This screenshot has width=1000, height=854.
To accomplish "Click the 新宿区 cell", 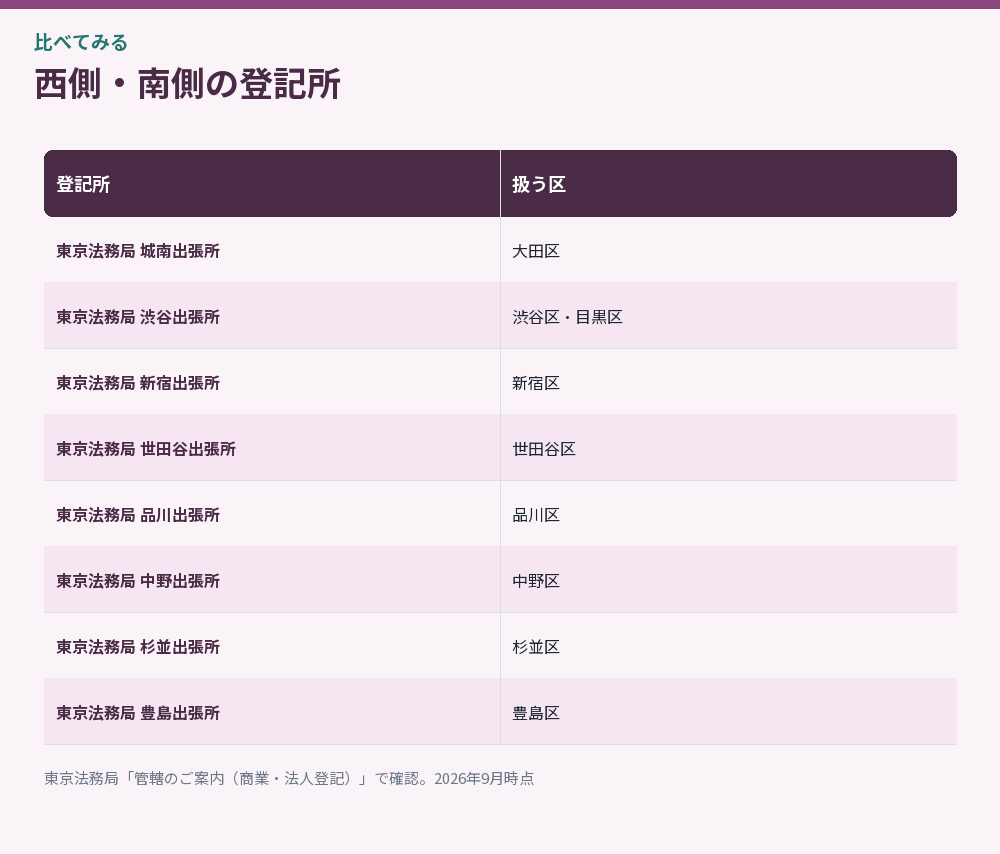I will (729, 382).
